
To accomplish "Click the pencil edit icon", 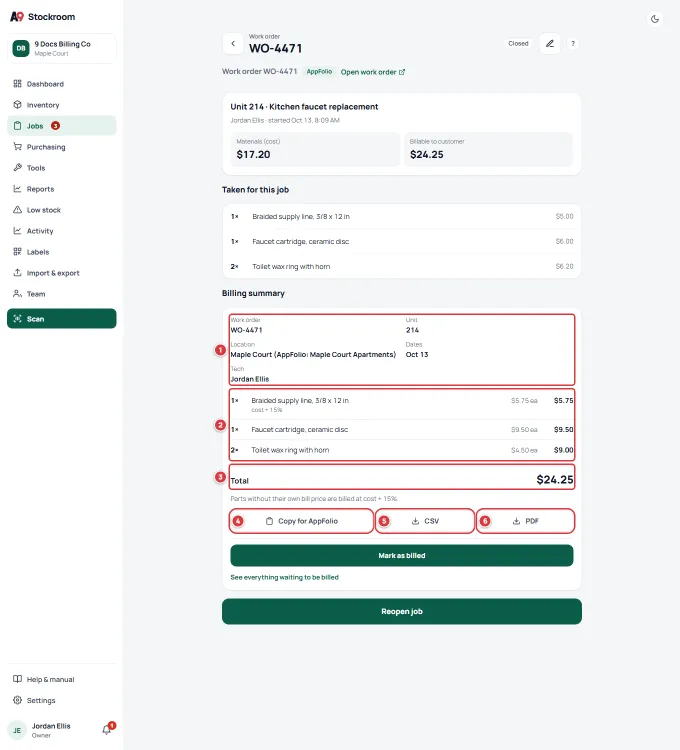I will click(550, 44).
